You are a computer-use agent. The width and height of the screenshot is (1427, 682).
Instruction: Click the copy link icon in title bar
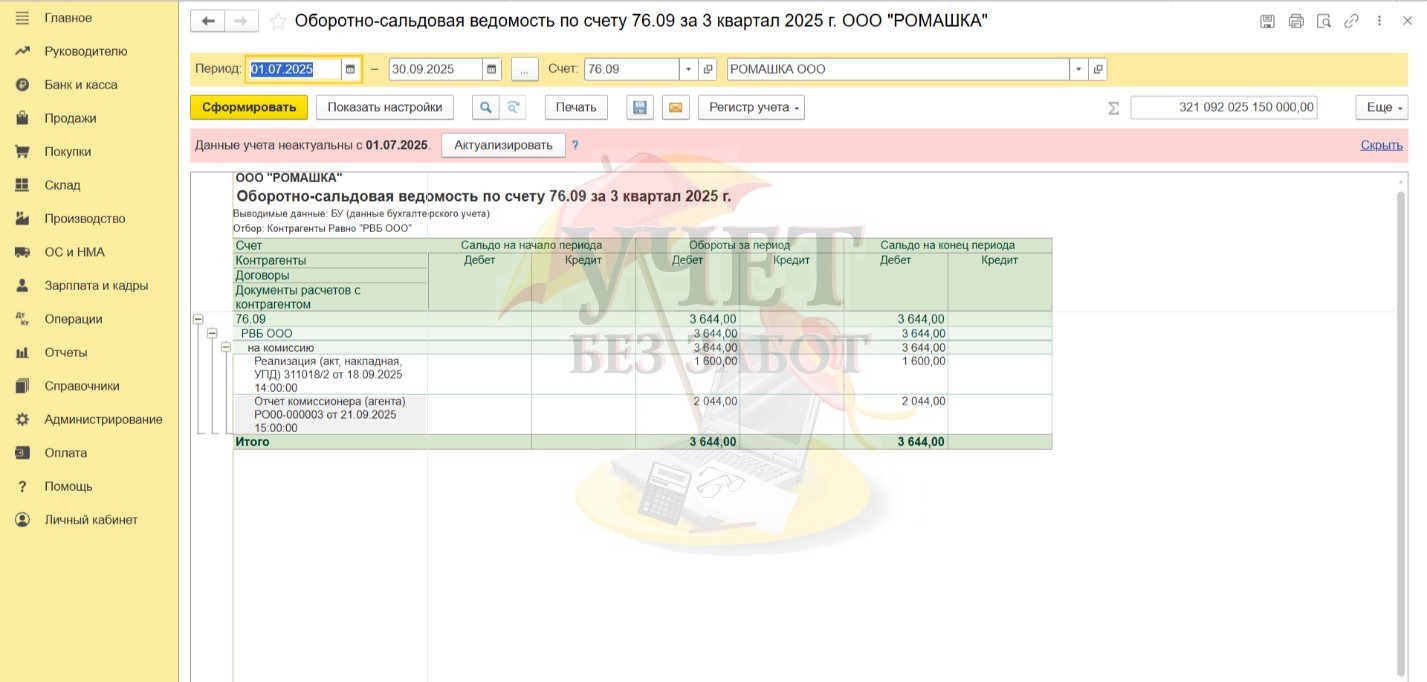pyautogui.click(x=1352, y=21)
